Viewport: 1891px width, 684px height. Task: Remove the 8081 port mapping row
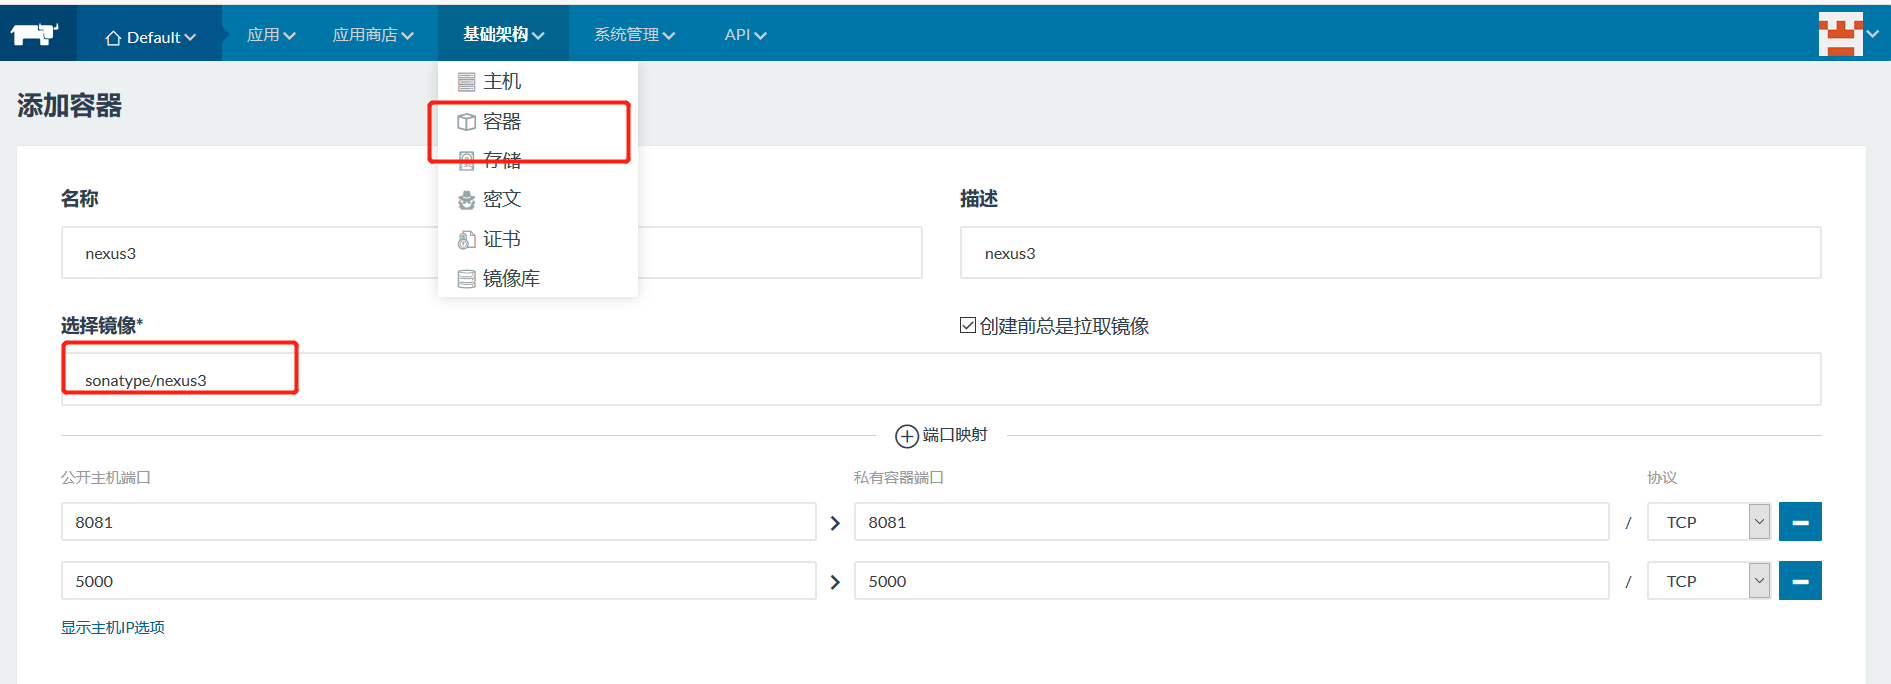(x=1800, y=522)
